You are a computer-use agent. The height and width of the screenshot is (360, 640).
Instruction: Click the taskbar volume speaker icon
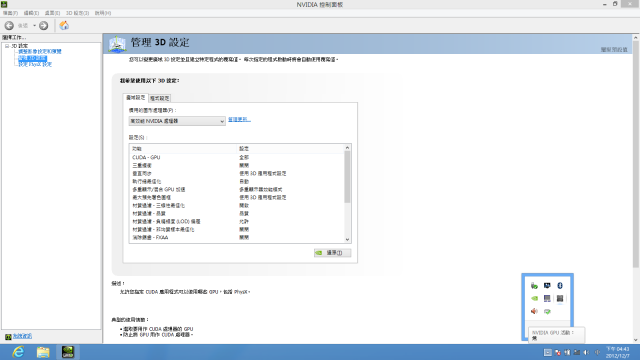(587, 352)
